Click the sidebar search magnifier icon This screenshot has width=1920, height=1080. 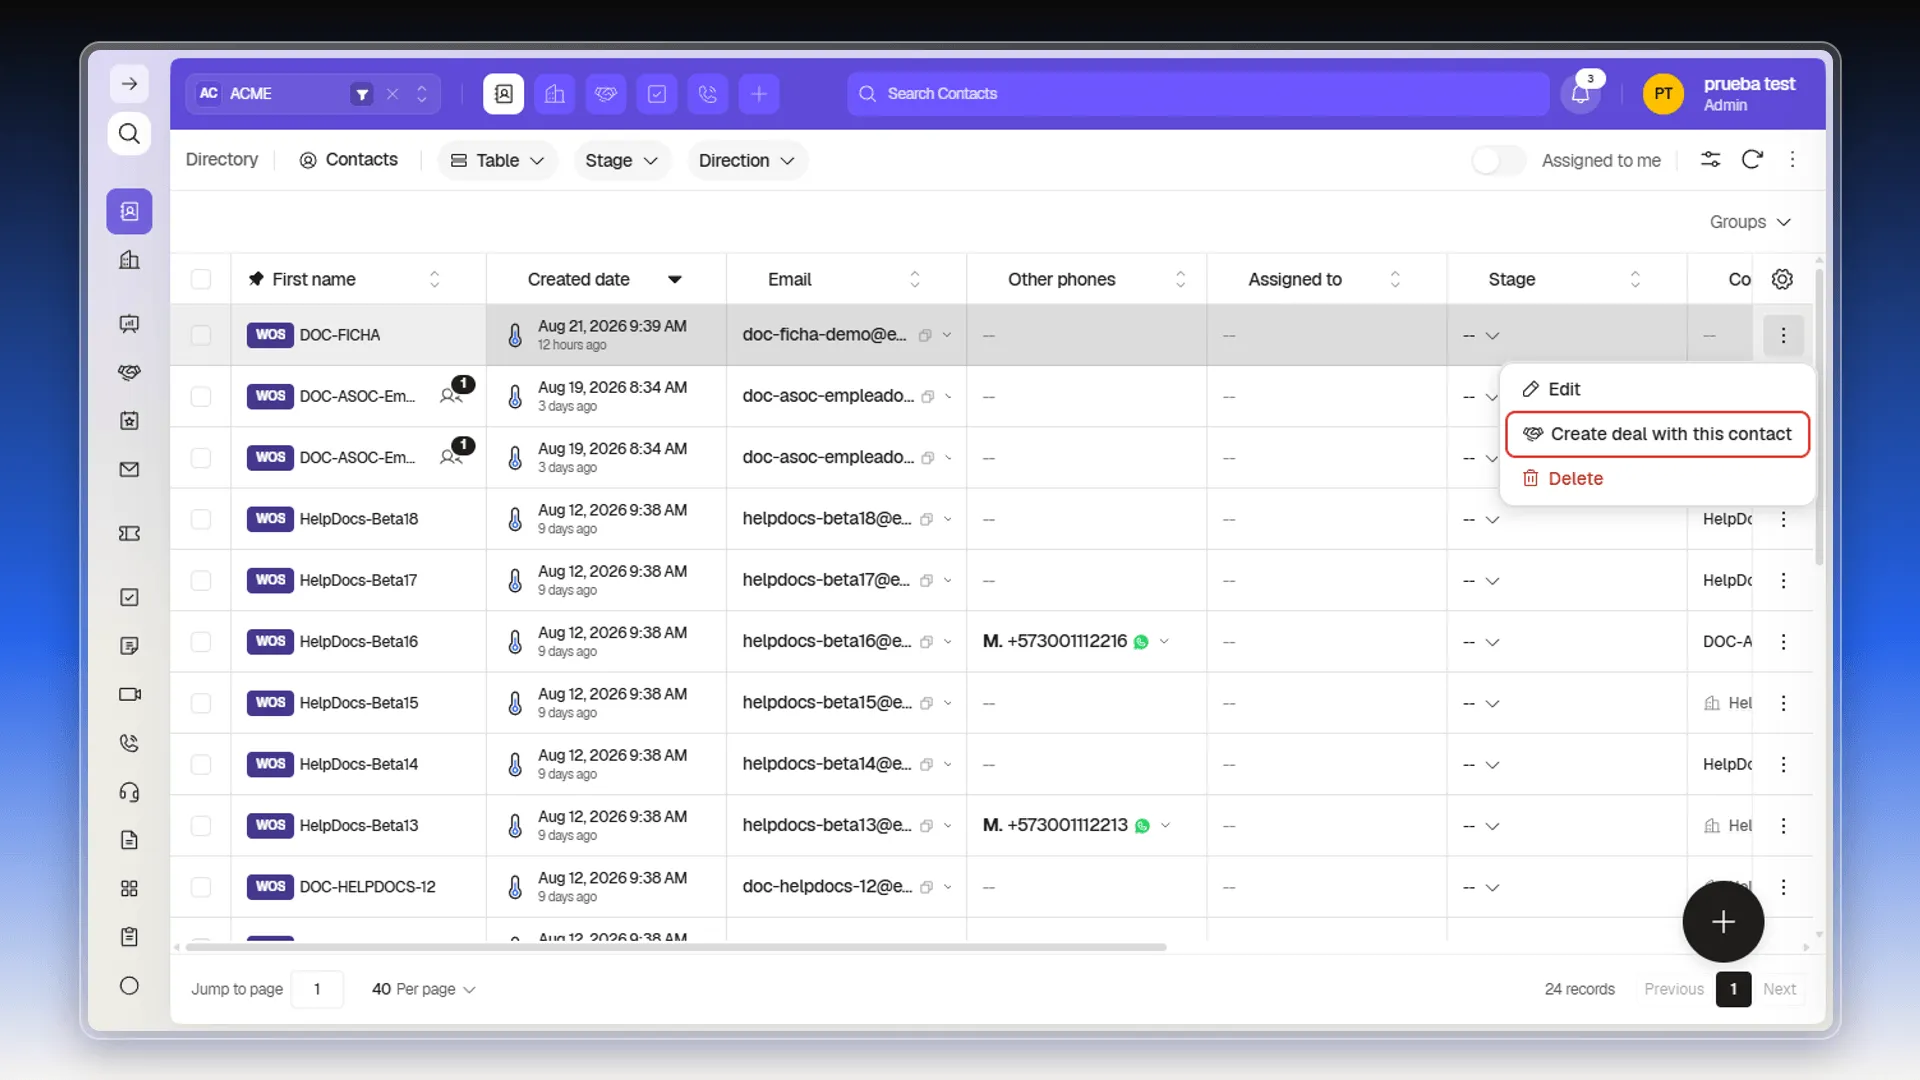tap(129, 133)
